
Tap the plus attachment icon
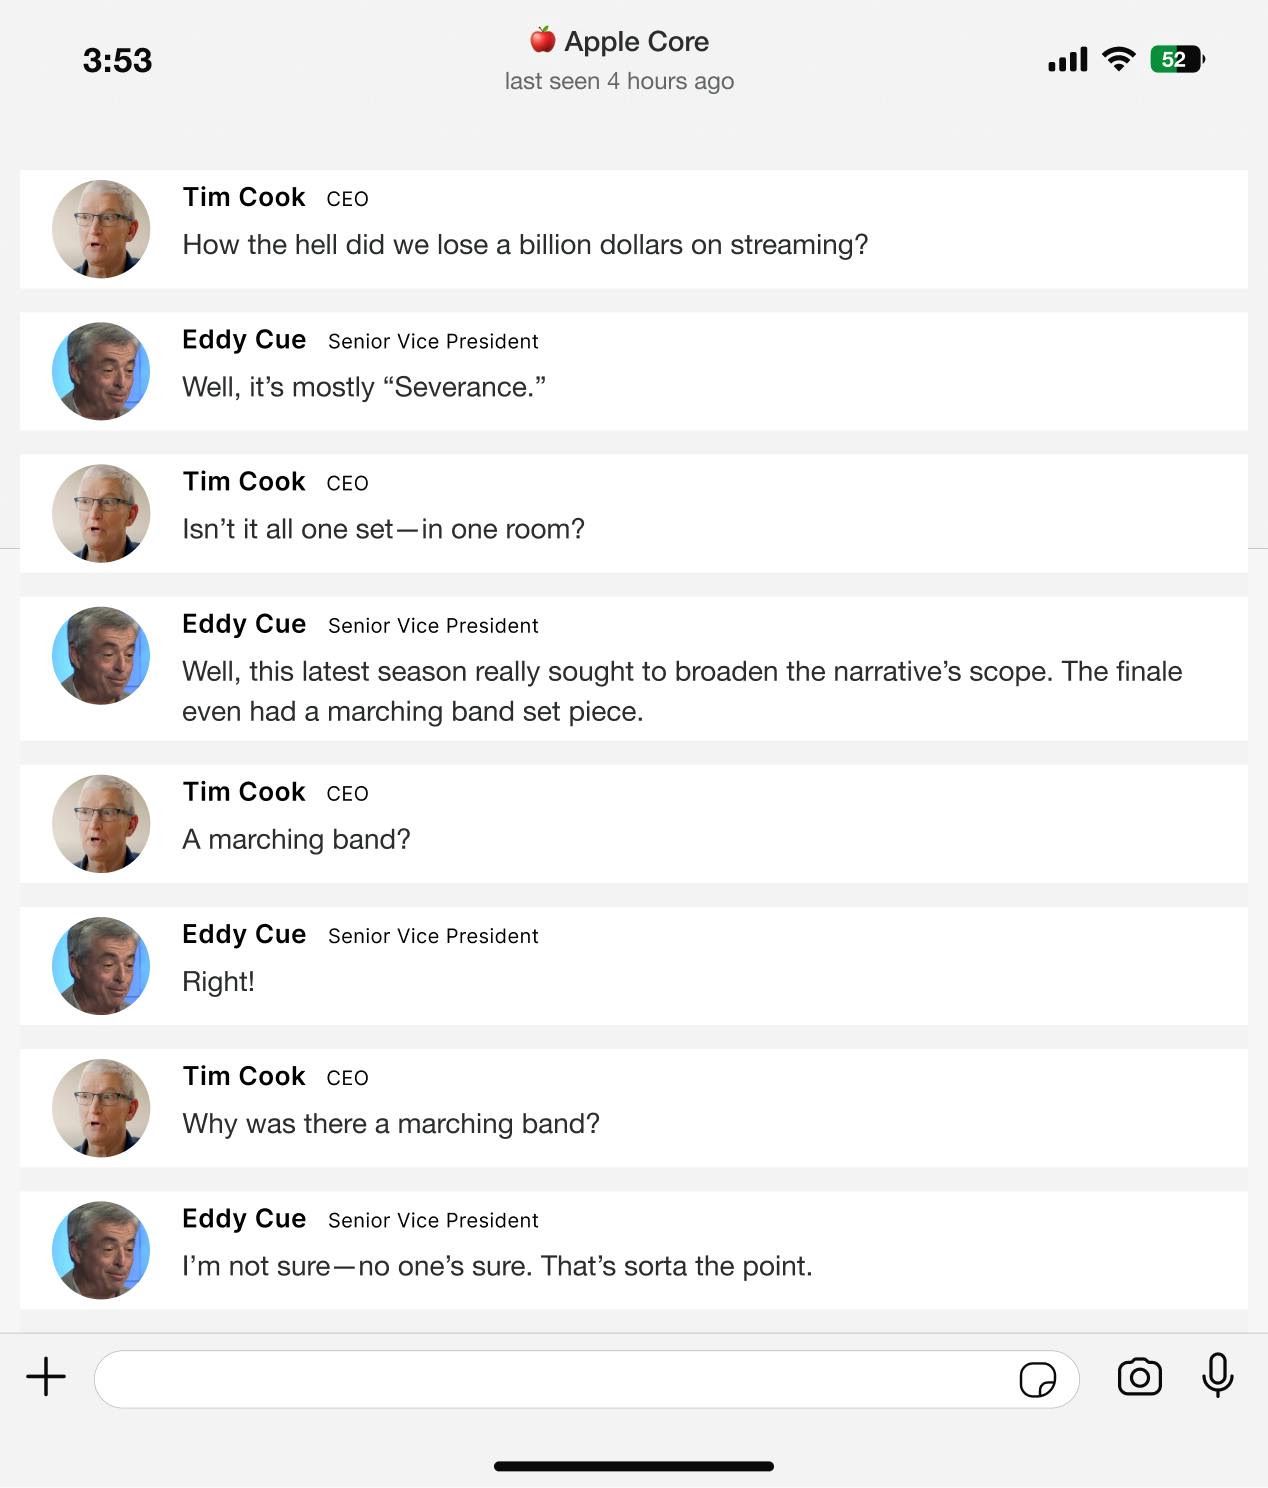(46, 1377)
